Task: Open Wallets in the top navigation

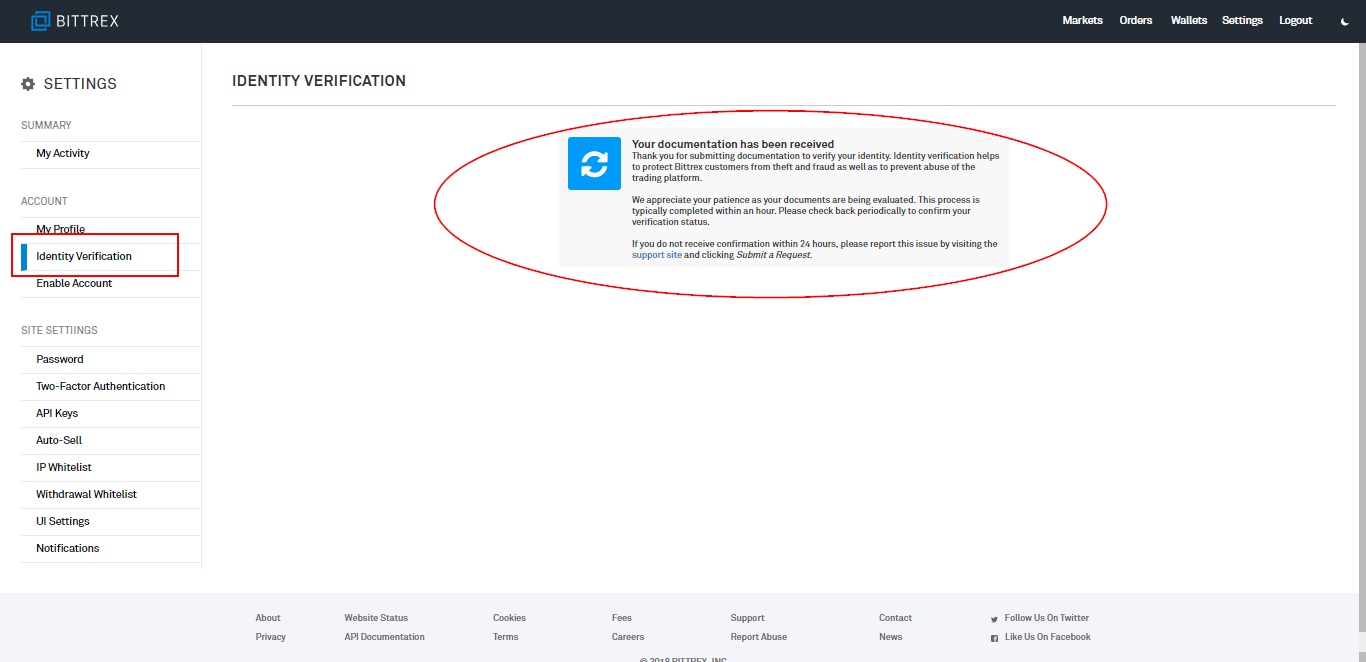Action: [1189, 20]
